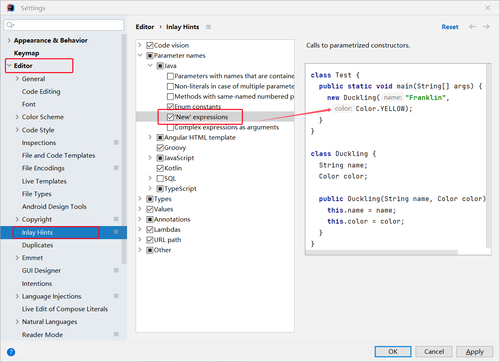
Task: Select the TypeScript row in hints tree
Action: click(180, 189)
